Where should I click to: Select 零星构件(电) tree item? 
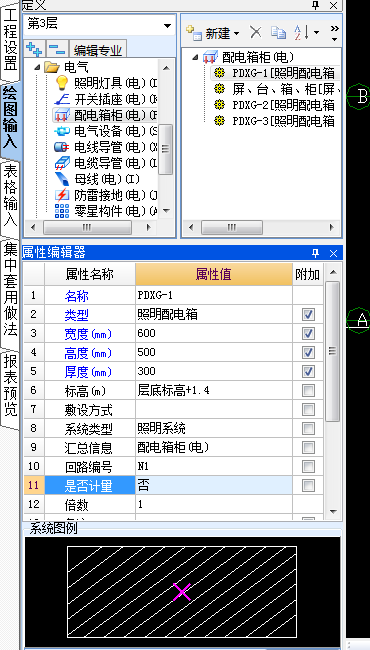(x=105, y=211)
